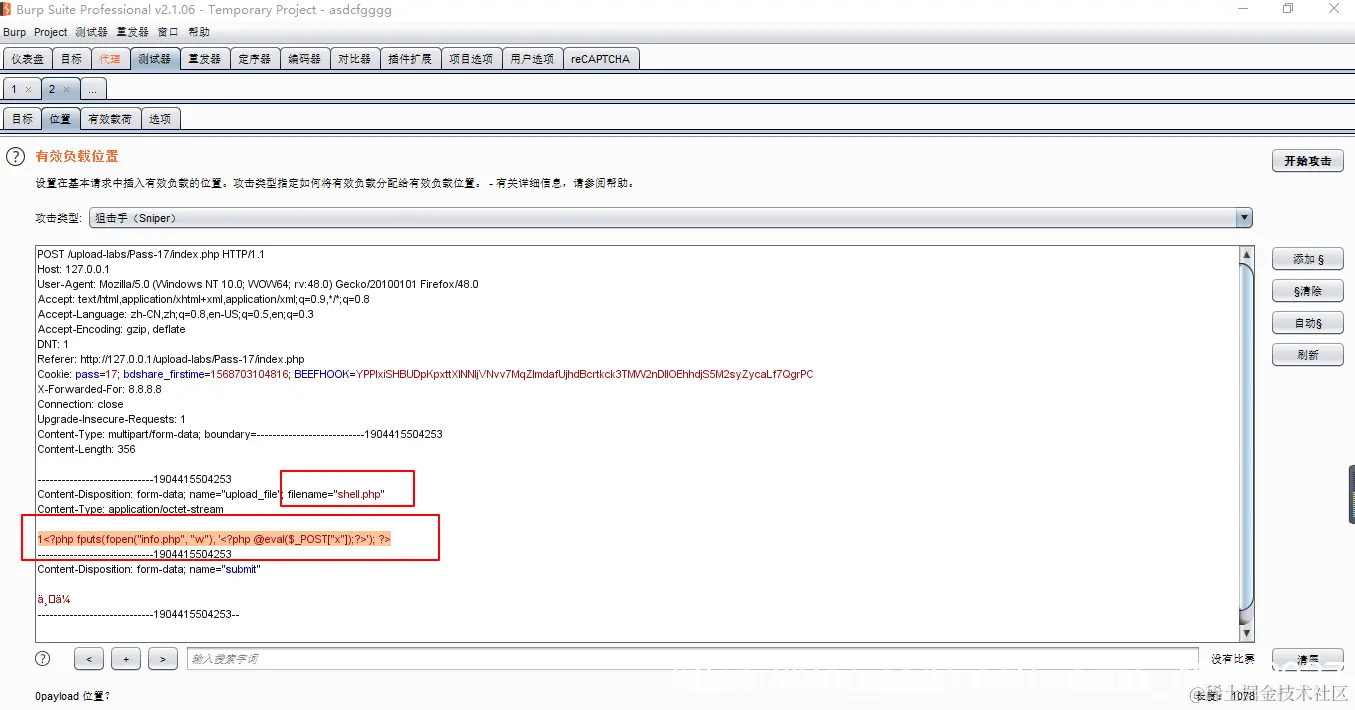Open the 选项 sub-tab
This screenshot has width=1355, height=710.
(x=160, y=119)
